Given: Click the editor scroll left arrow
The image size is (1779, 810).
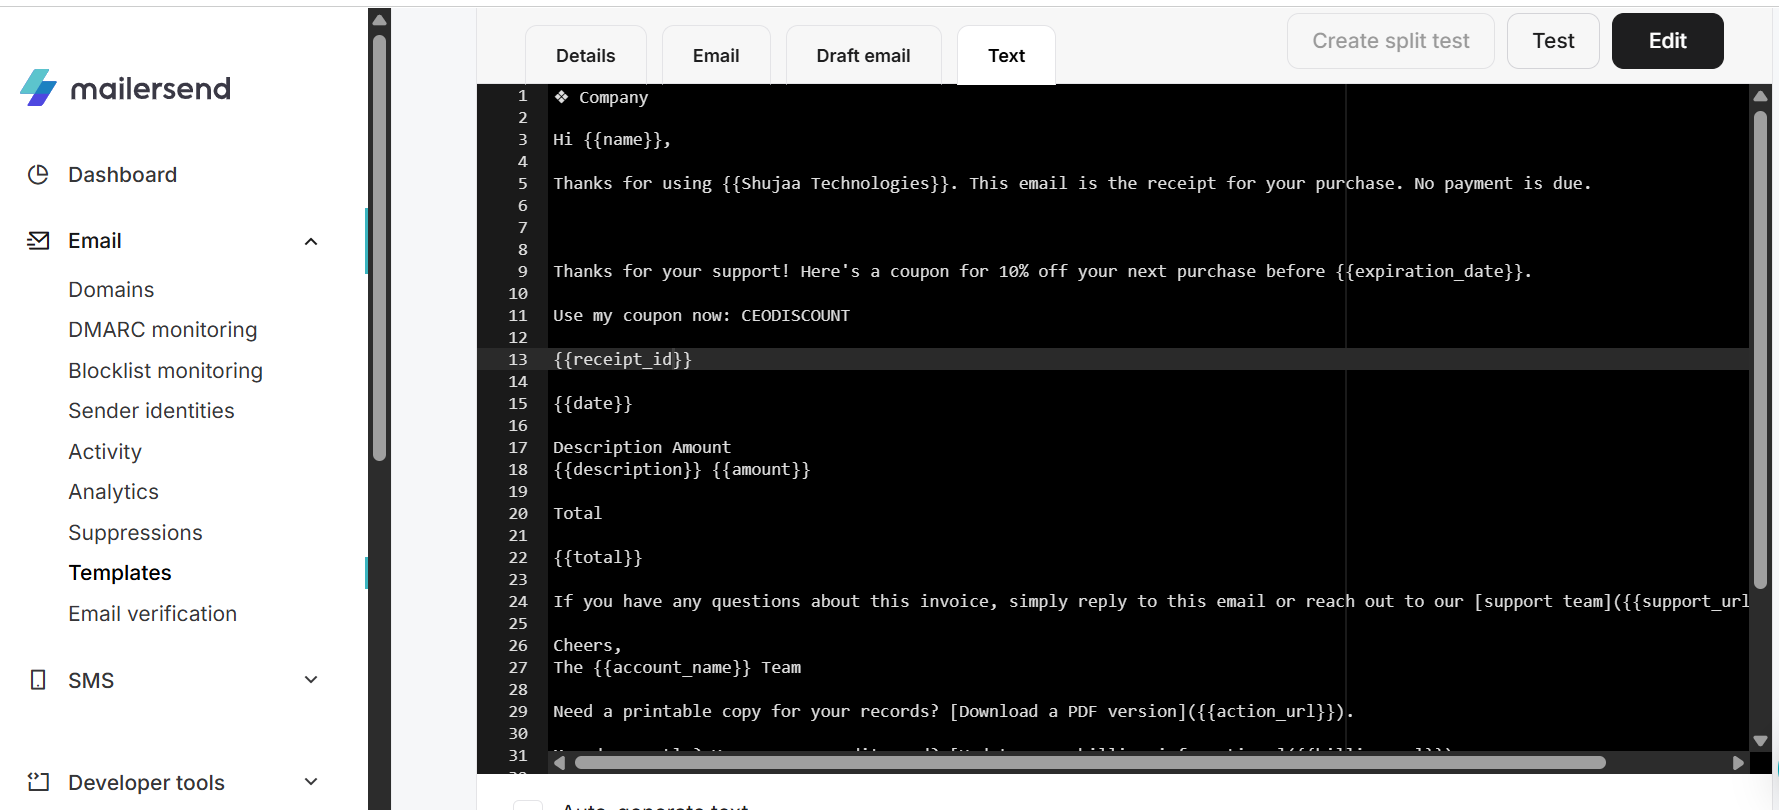Looking at the screenshot, I should coord(560,763).
